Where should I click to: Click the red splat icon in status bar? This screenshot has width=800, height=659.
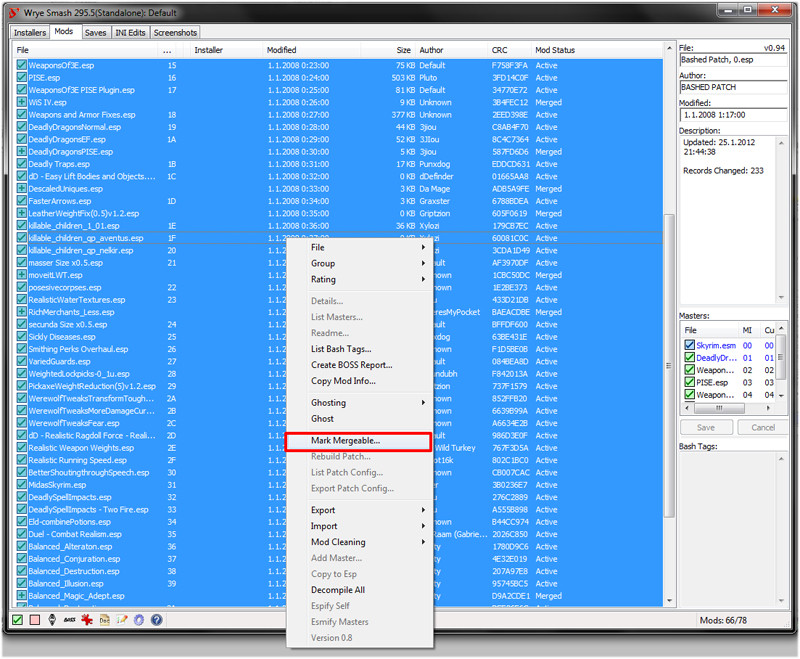click(x=87, y=620)
